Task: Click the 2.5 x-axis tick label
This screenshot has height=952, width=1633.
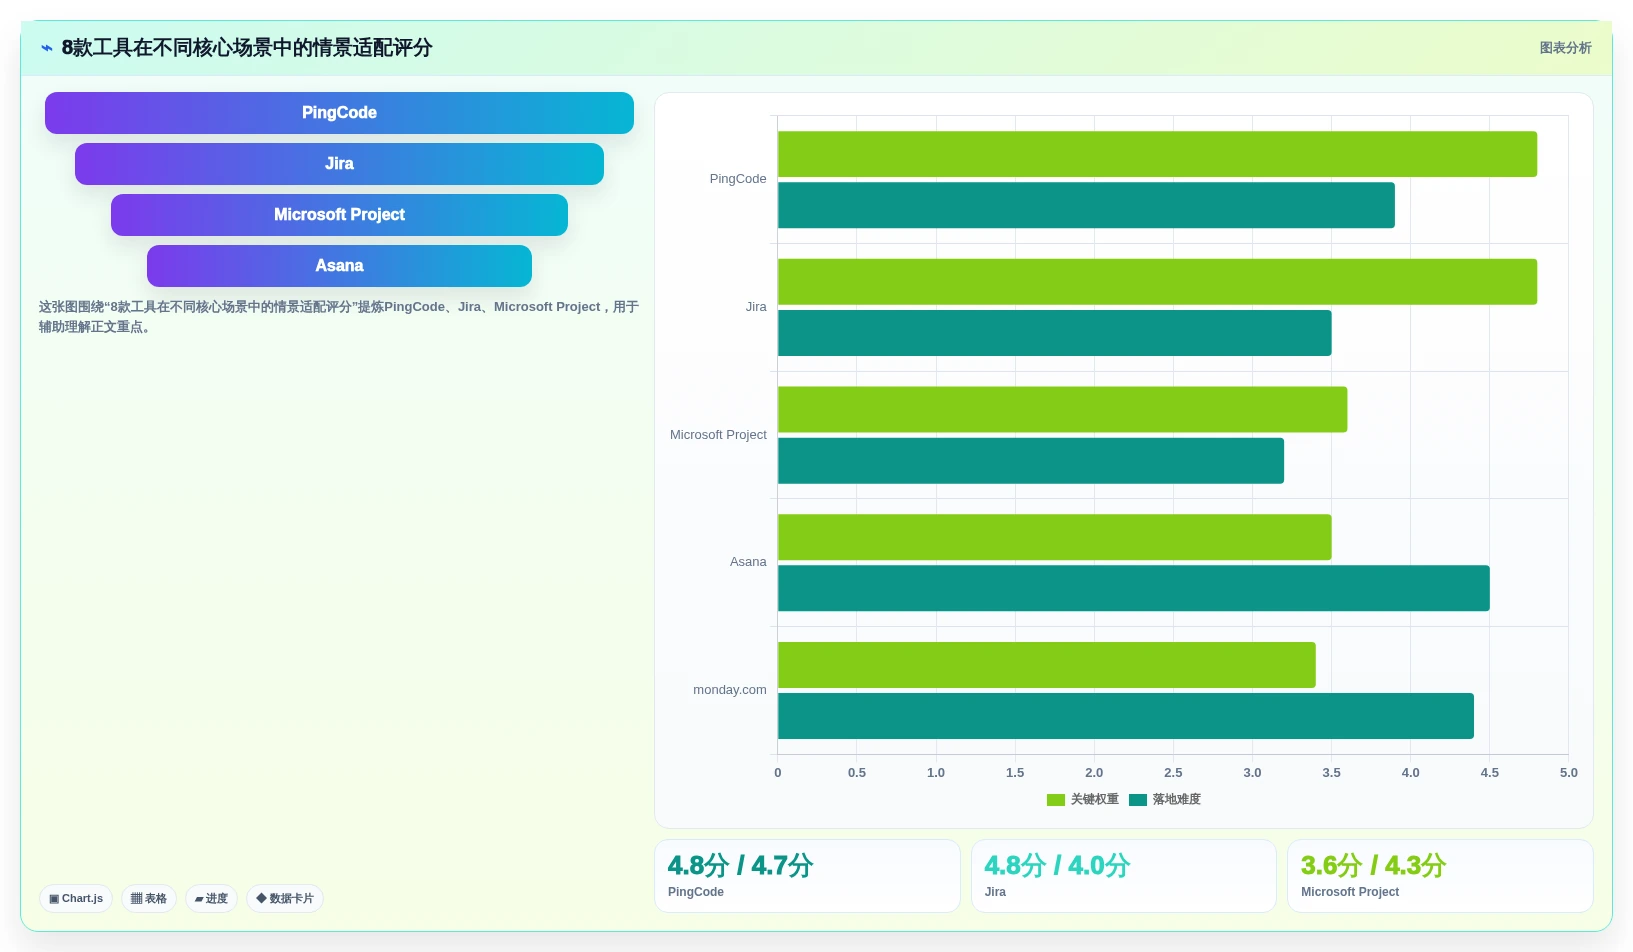Action: click(1173, 773)
